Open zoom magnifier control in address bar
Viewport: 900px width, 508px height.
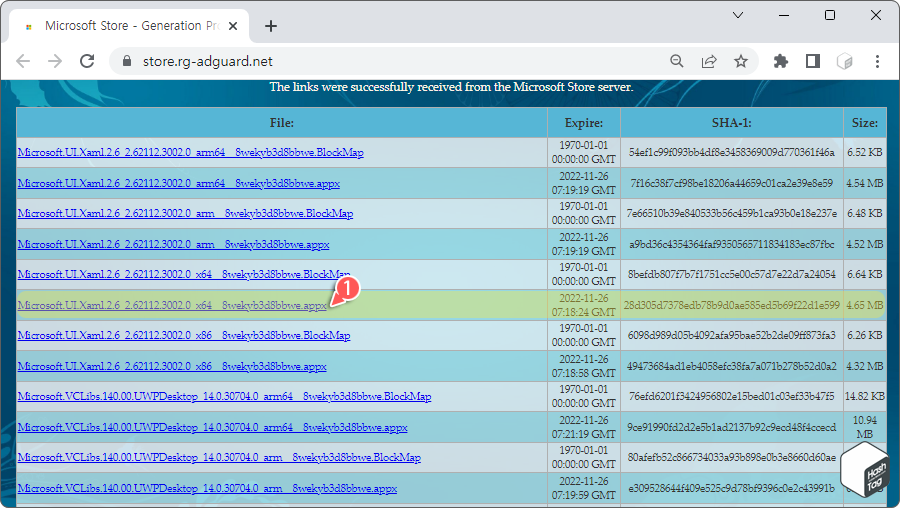click(x=677, y=61)
